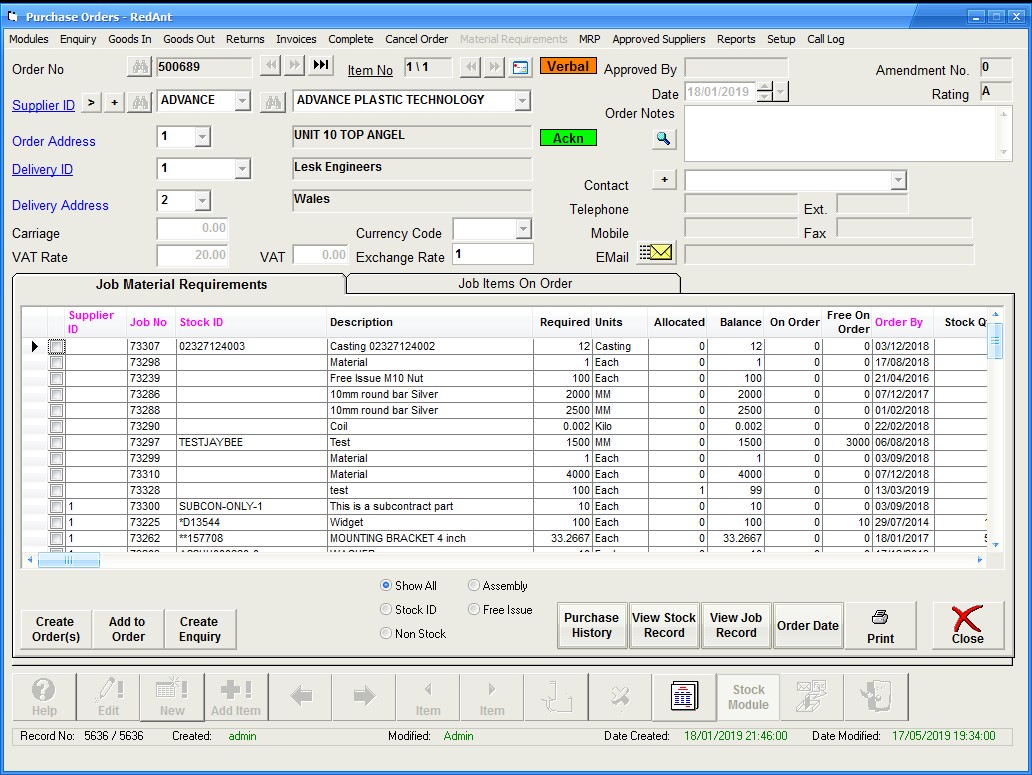Expand the Contact dropdown list
This screenshot has width=1032, height=775.
[898, 181]
